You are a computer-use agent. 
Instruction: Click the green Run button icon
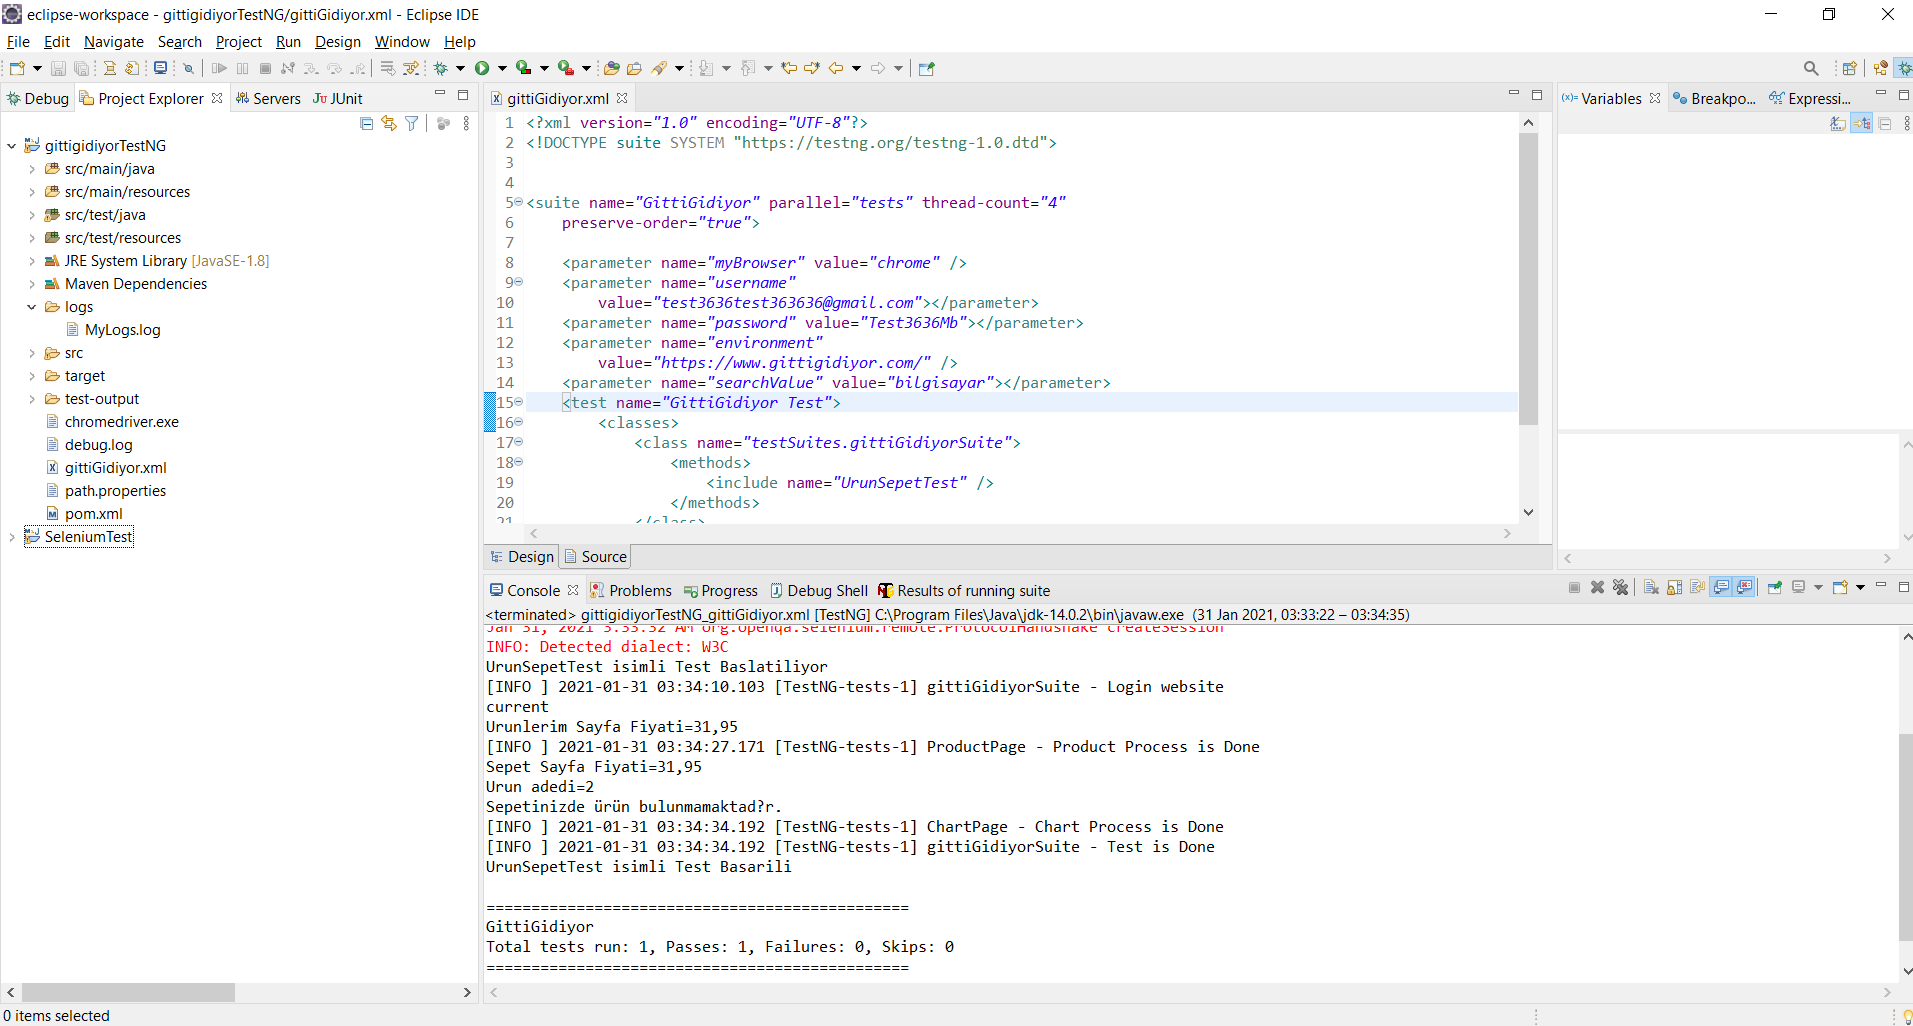(482, 68)
